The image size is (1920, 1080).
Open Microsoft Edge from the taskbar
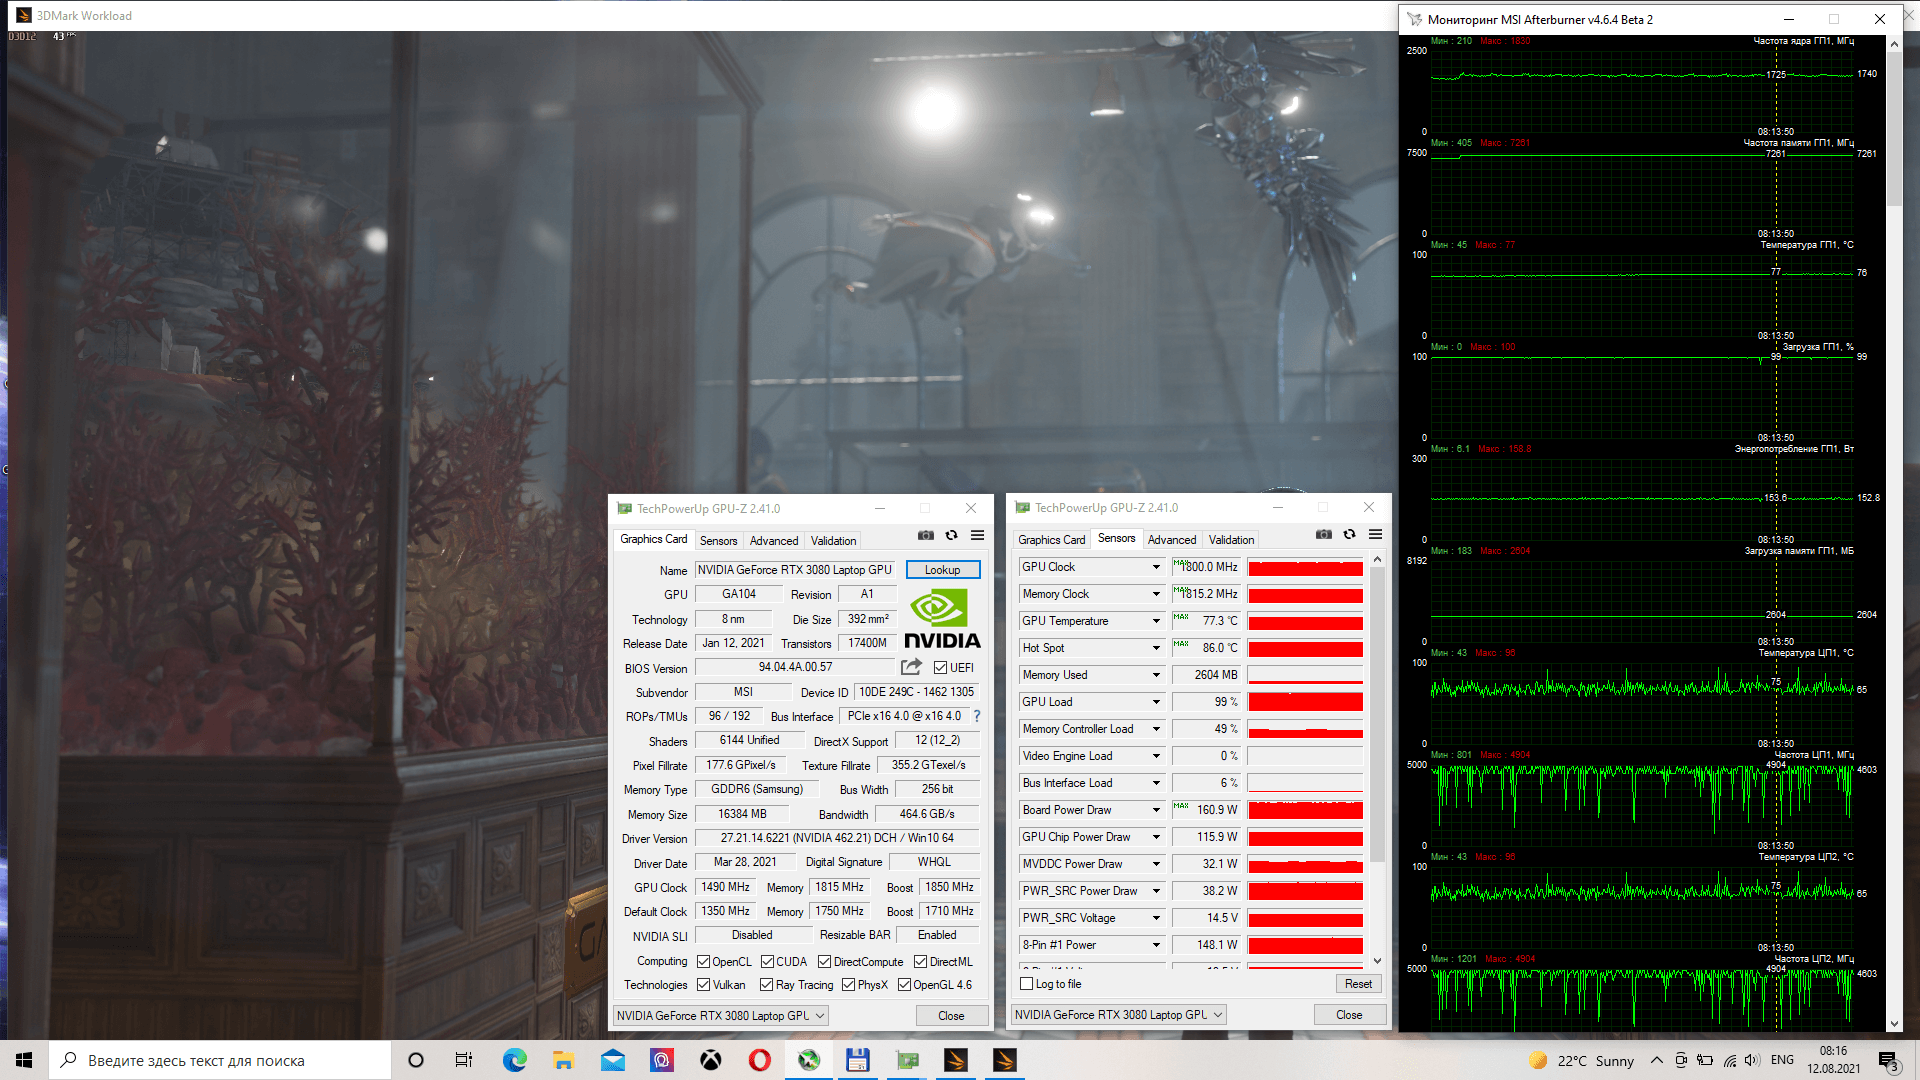[x=514, y=1060]
